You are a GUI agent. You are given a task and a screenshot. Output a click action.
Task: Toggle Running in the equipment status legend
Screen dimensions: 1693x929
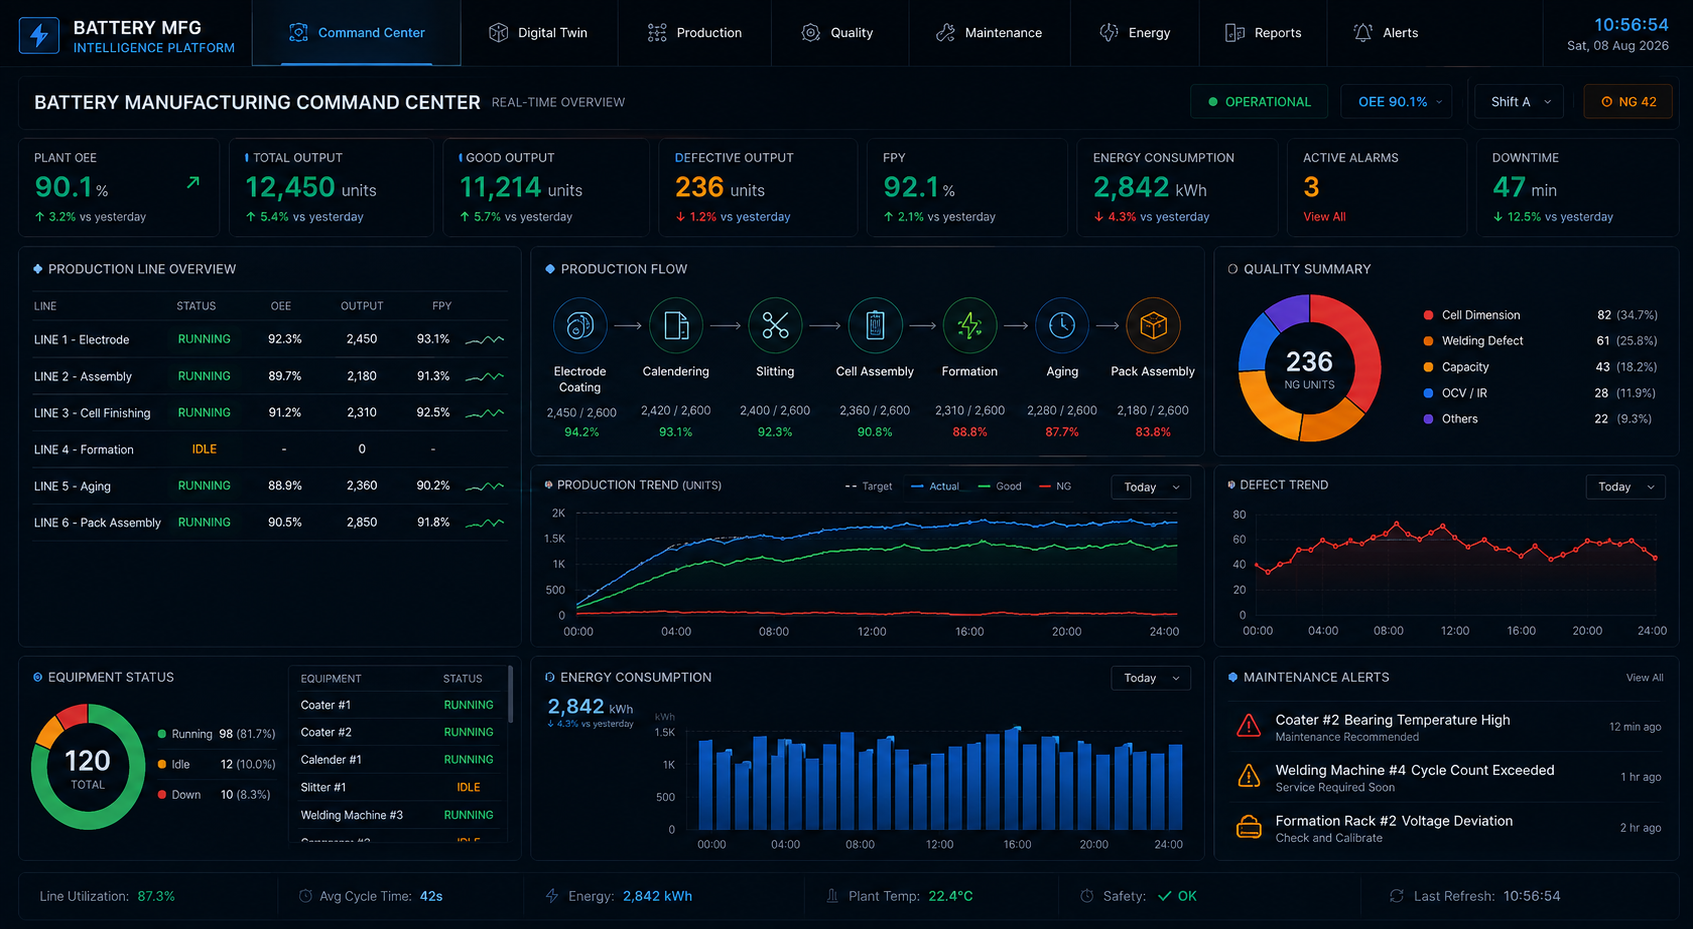[x=216, y=734]
